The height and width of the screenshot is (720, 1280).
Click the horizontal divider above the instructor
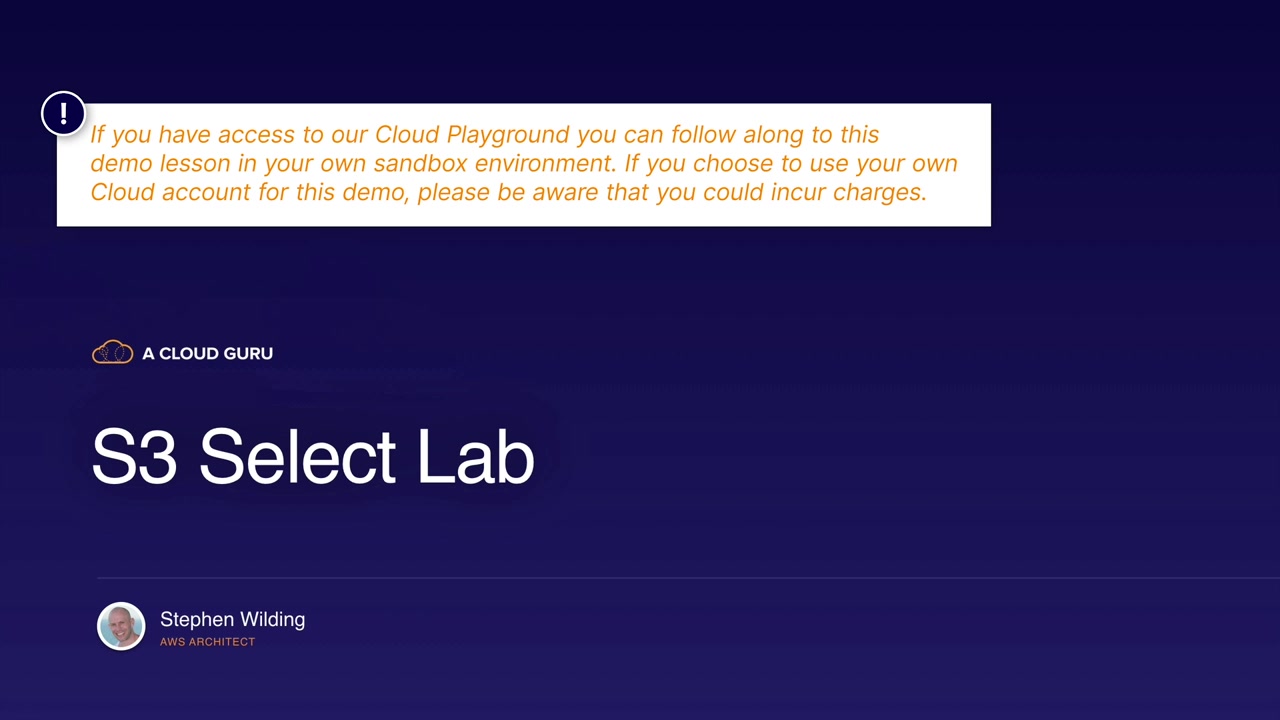click(688, 578)
